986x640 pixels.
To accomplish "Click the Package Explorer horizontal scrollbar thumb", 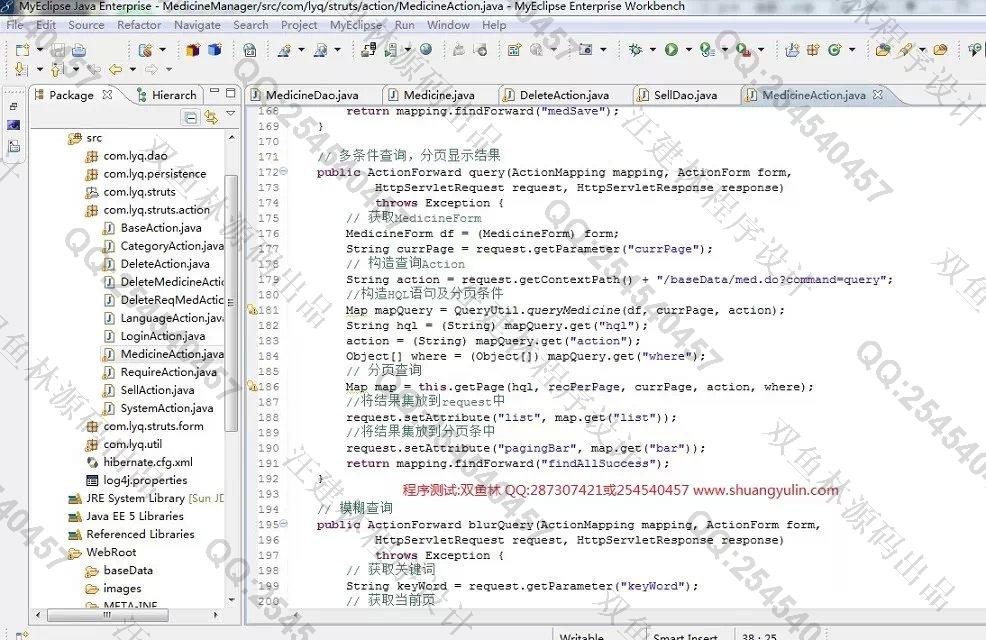I will [x=108, y=615].
